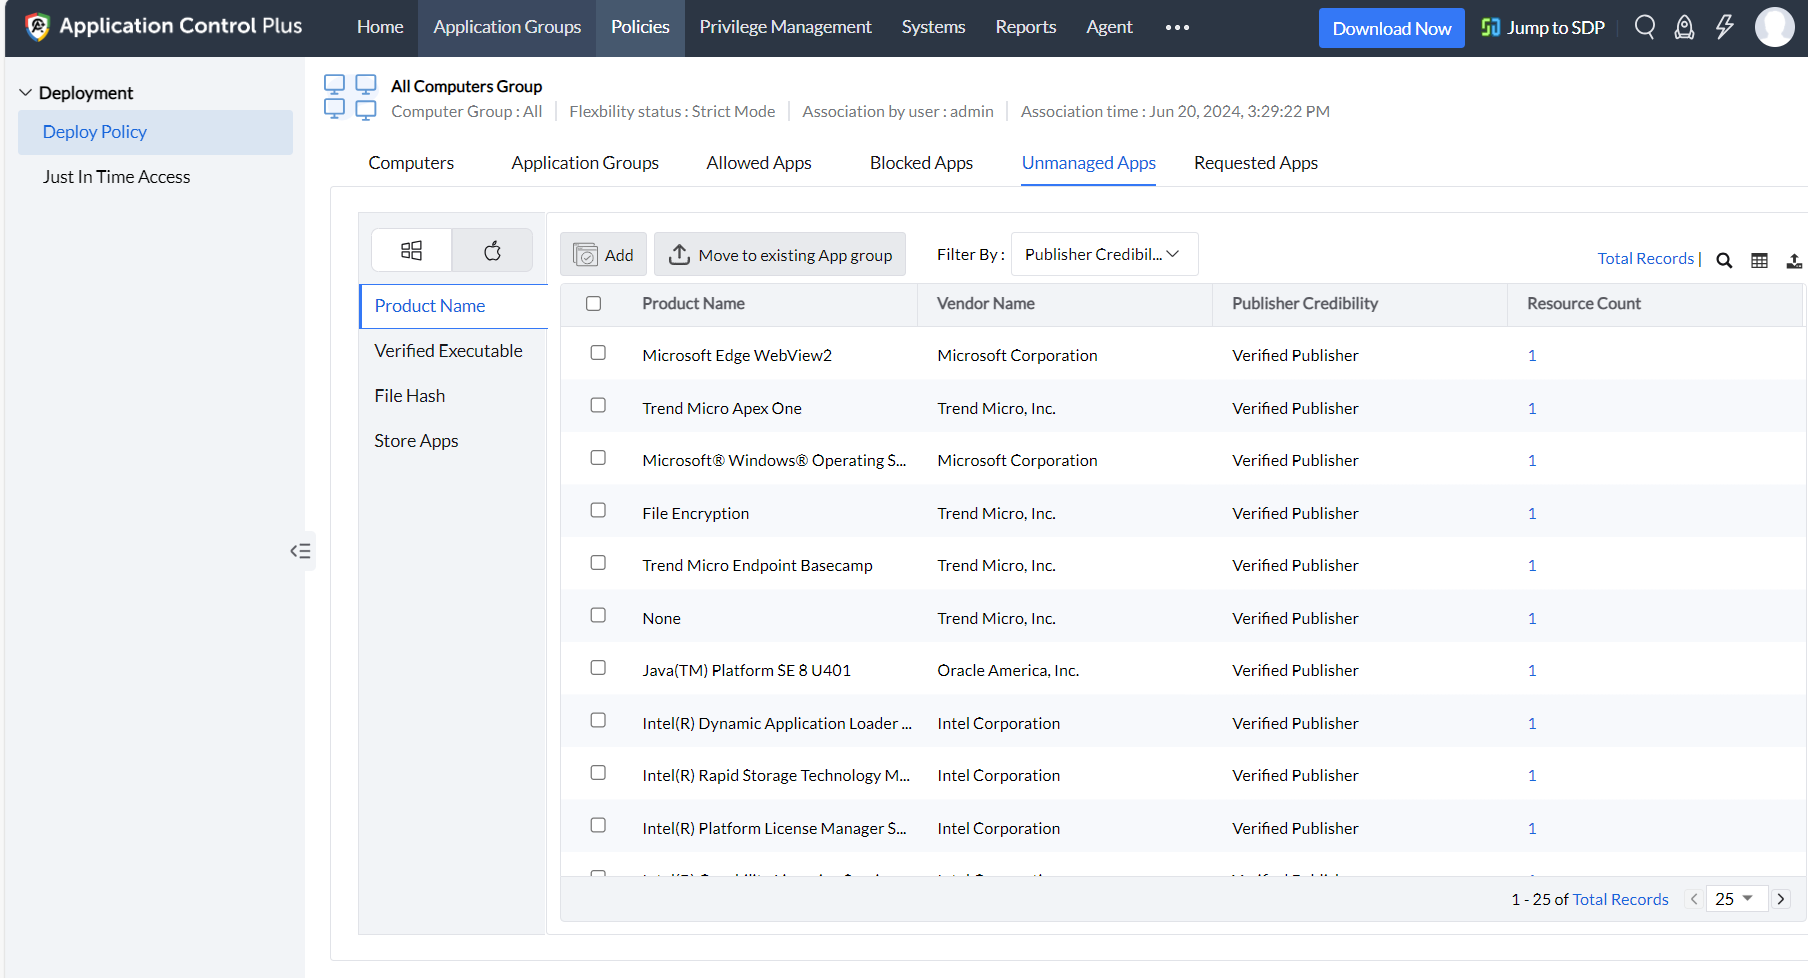Tick the select-all checkbox in table header
The image size is (1808, 978).
[593, 303]
